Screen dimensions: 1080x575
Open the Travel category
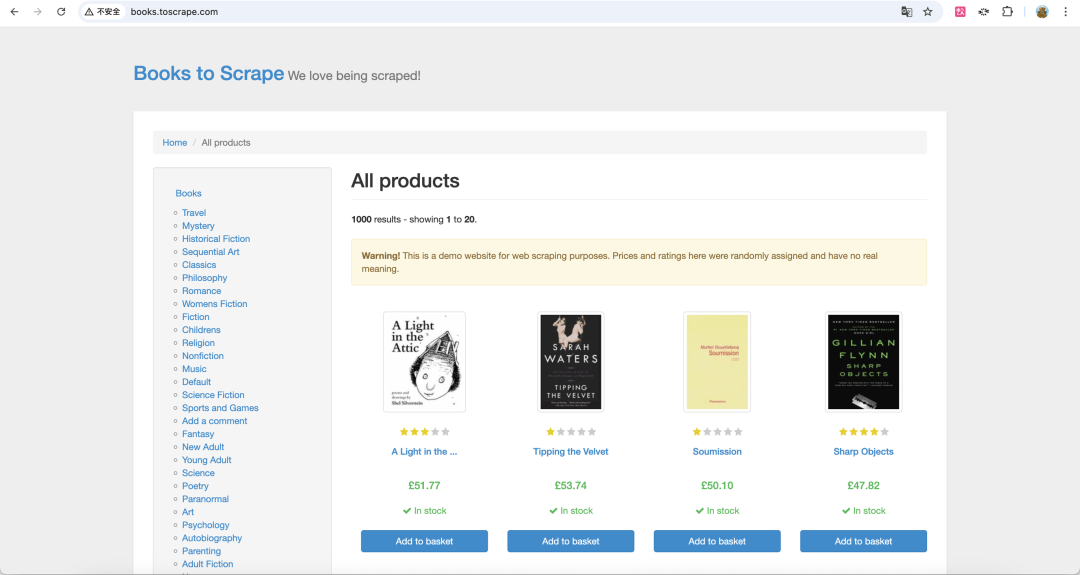194,213
